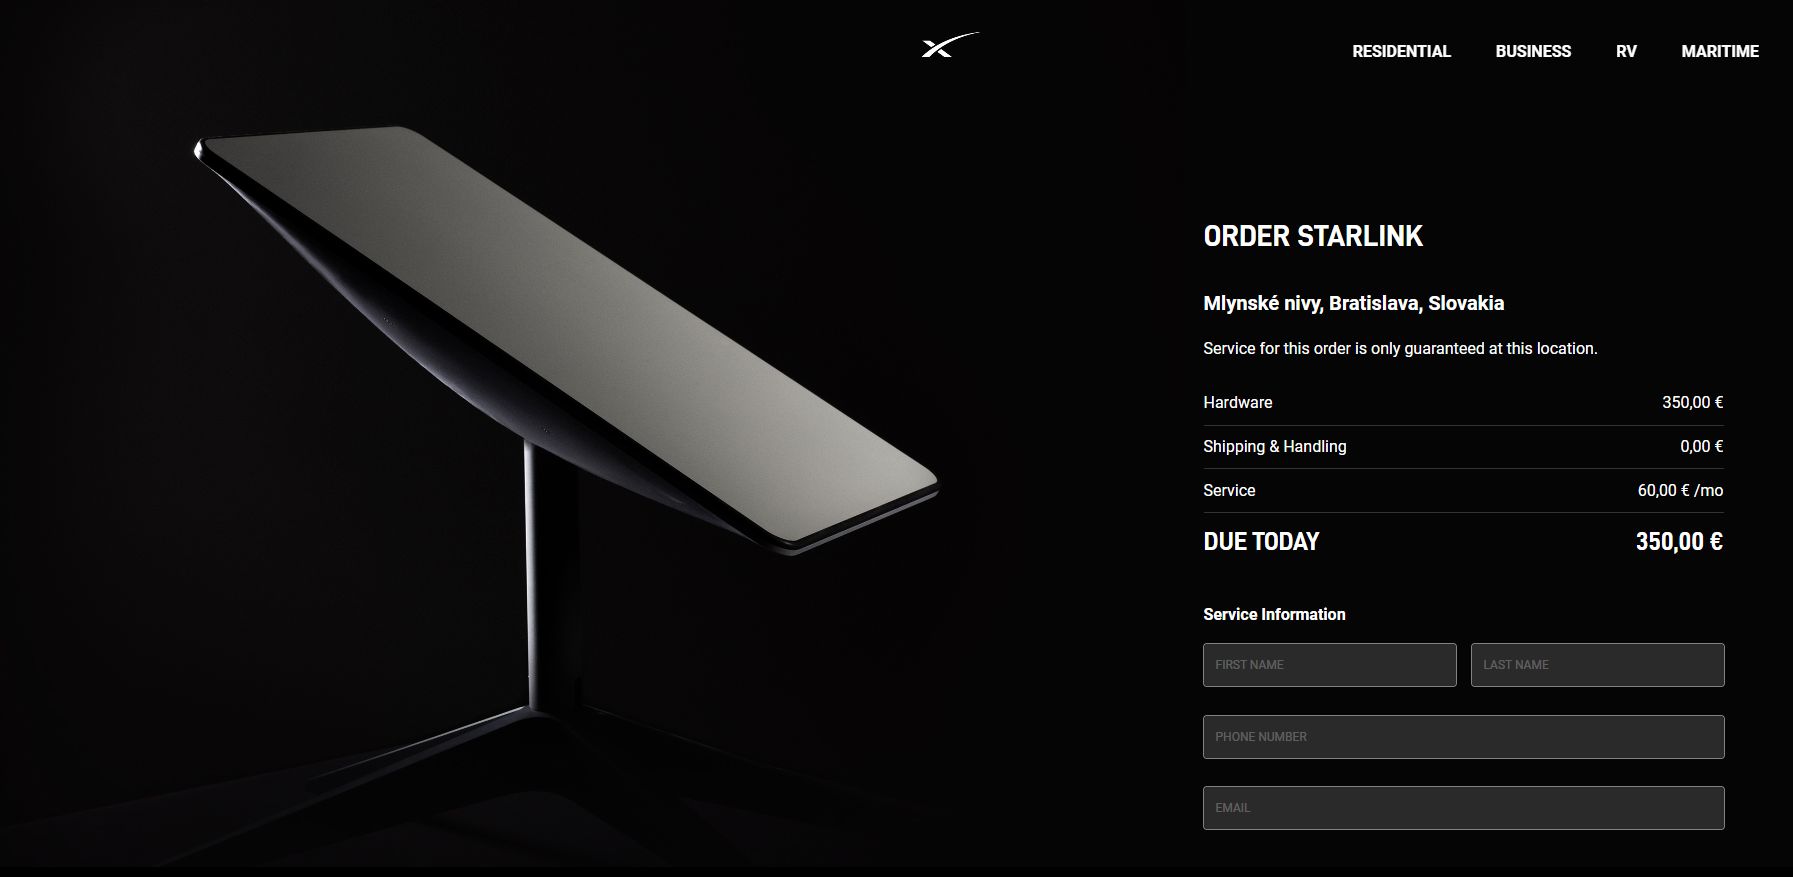This screenshot has width=1793, height=877.
Task: Select the Shipping & Handling row label
Action: tap(1274, 446)
